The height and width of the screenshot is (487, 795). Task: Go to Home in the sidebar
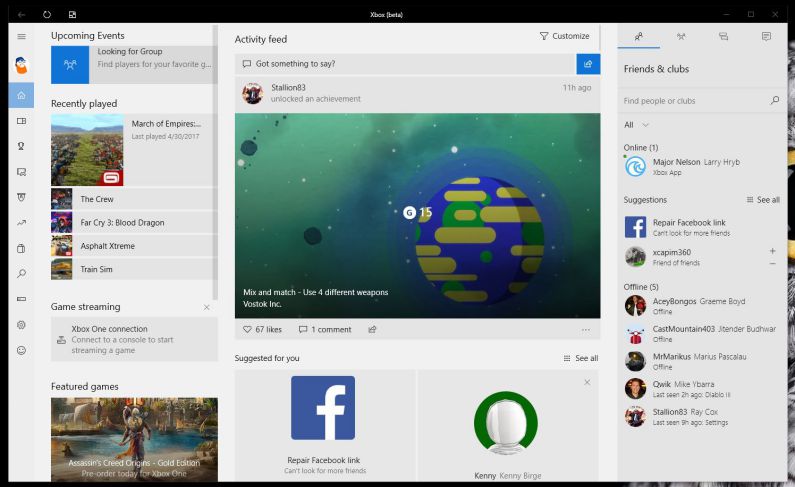click(21, 95)
